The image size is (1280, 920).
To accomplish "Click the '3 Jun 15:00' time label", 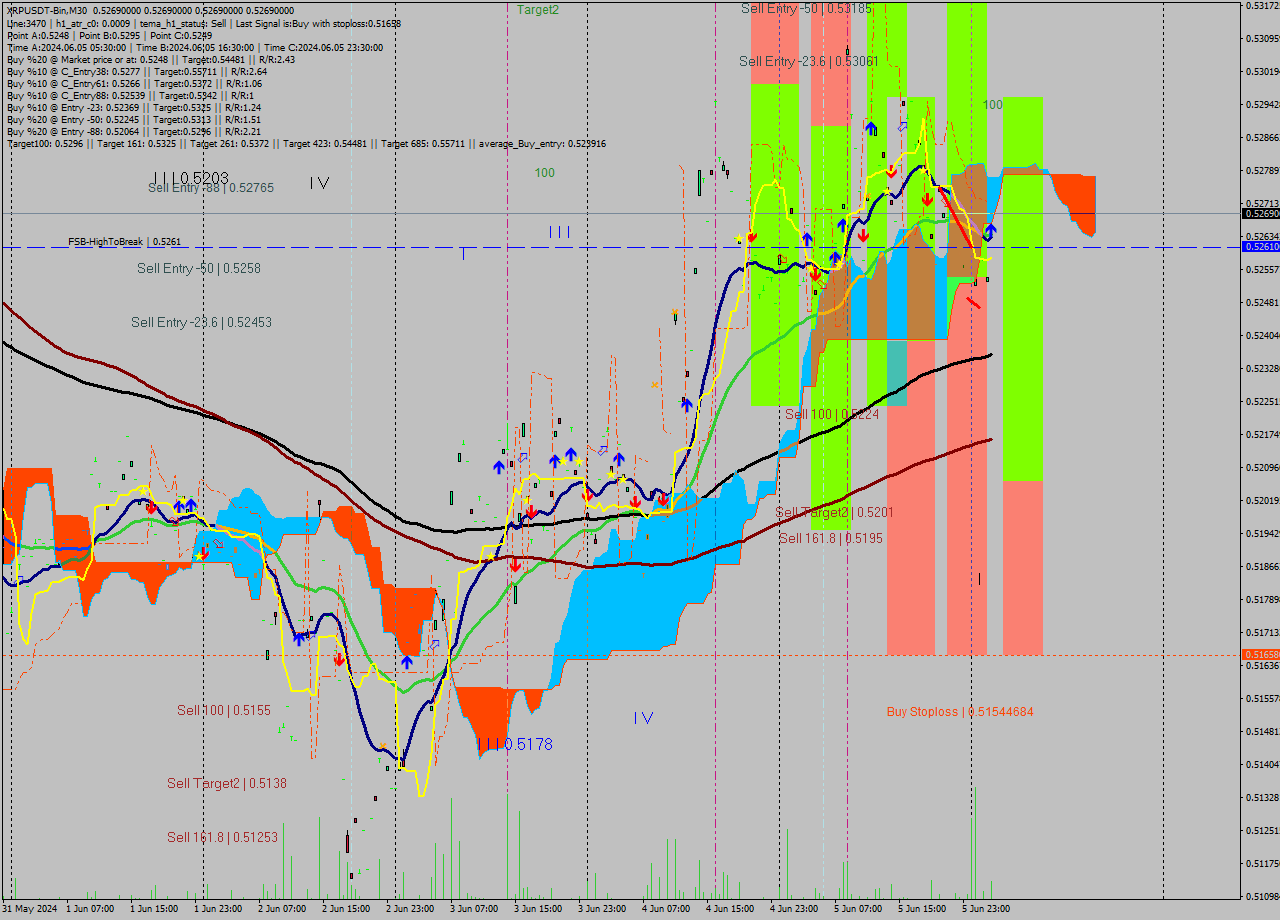I will click(538, 909).
